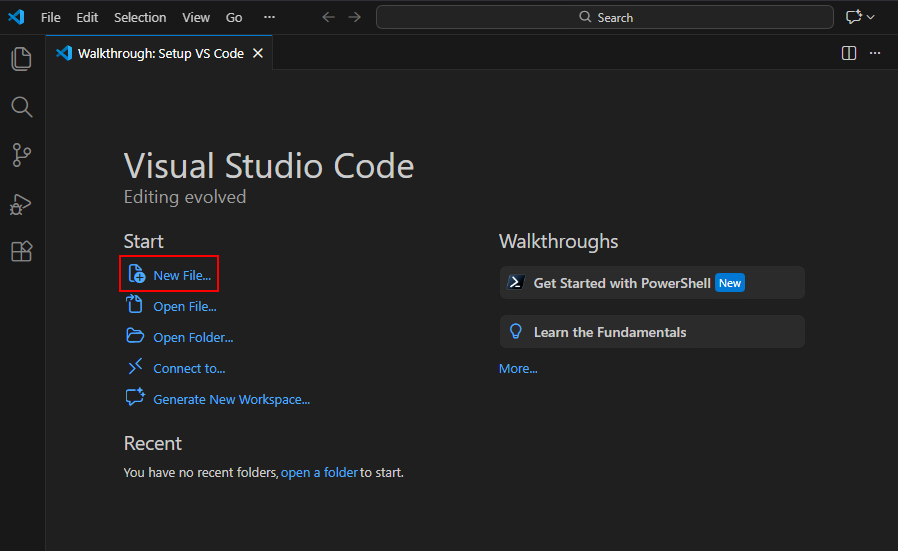The width and height of the screenshot is (898, 551).
Task: Close the Walkthrough: Setup VS Code tab
Action: [258, 53]
